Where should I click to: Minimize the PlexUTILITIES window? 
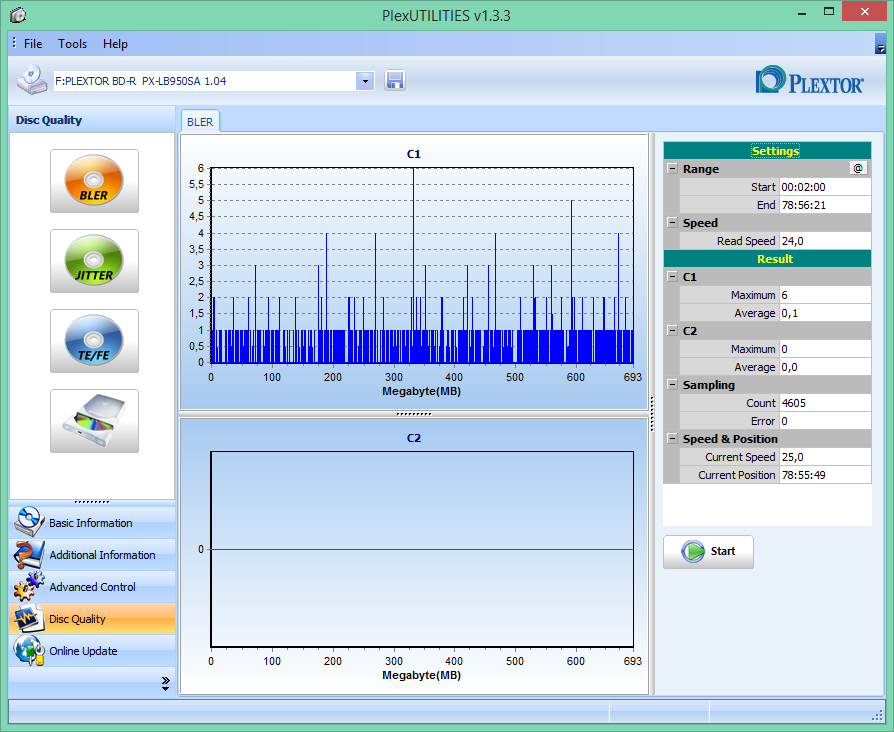click(x=802, y=13)
